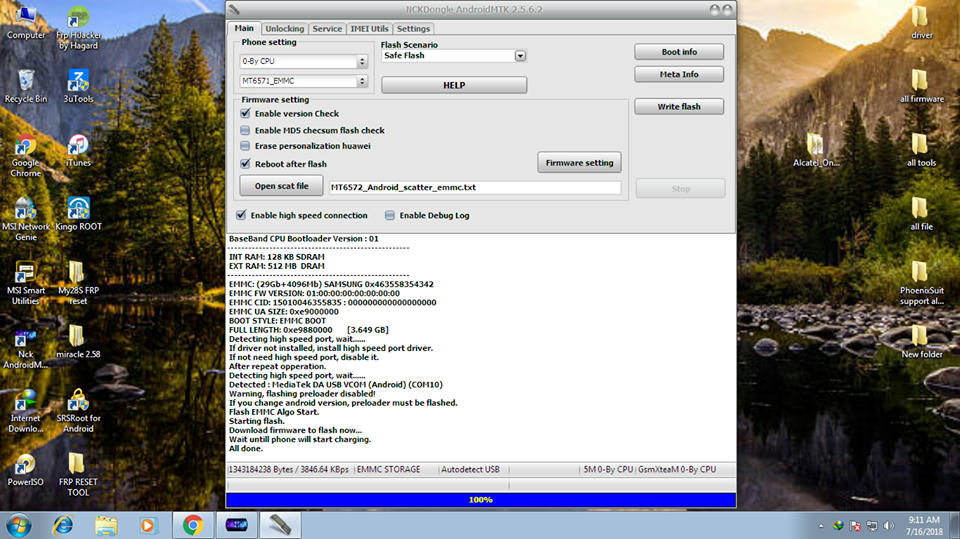The image size is (960, 539).
Task: Click the Open scat file button
Action: (281, 186)
